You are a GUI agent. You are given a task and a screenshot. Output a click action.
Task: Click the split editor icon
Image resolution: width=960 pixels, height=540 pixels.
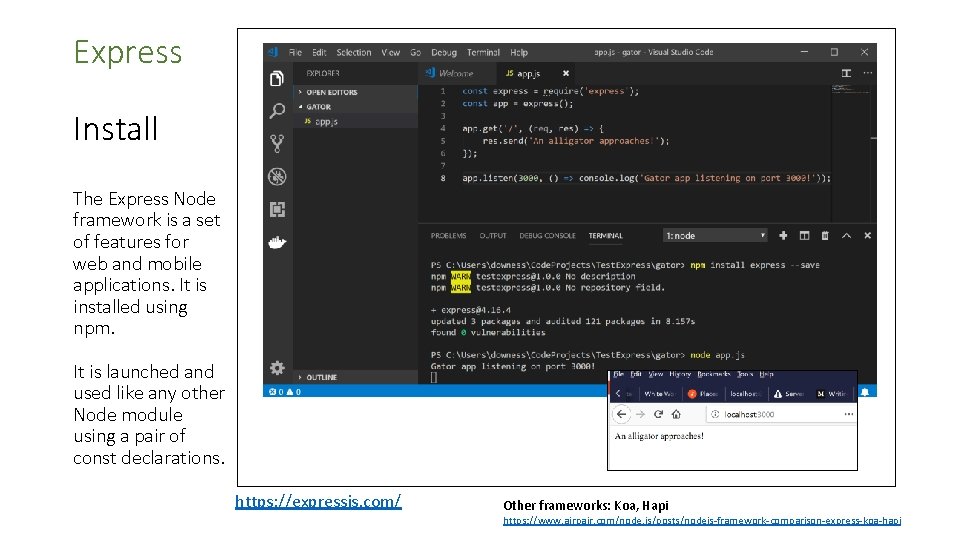(846, 73)
